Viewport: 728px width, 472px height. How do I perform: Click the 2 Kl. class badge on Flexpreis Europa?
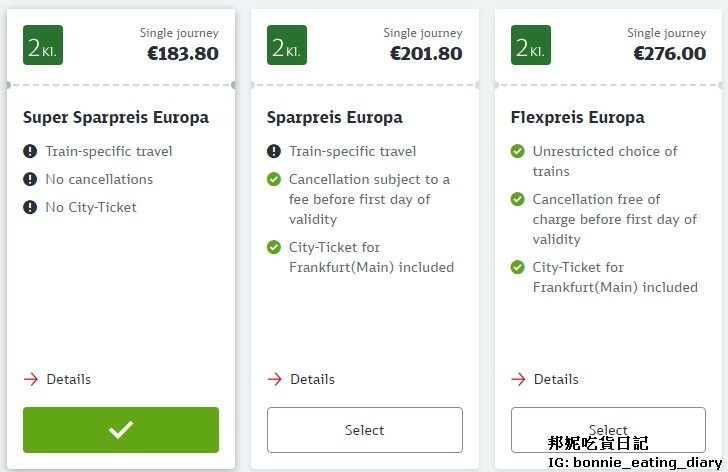coord(530,46)
